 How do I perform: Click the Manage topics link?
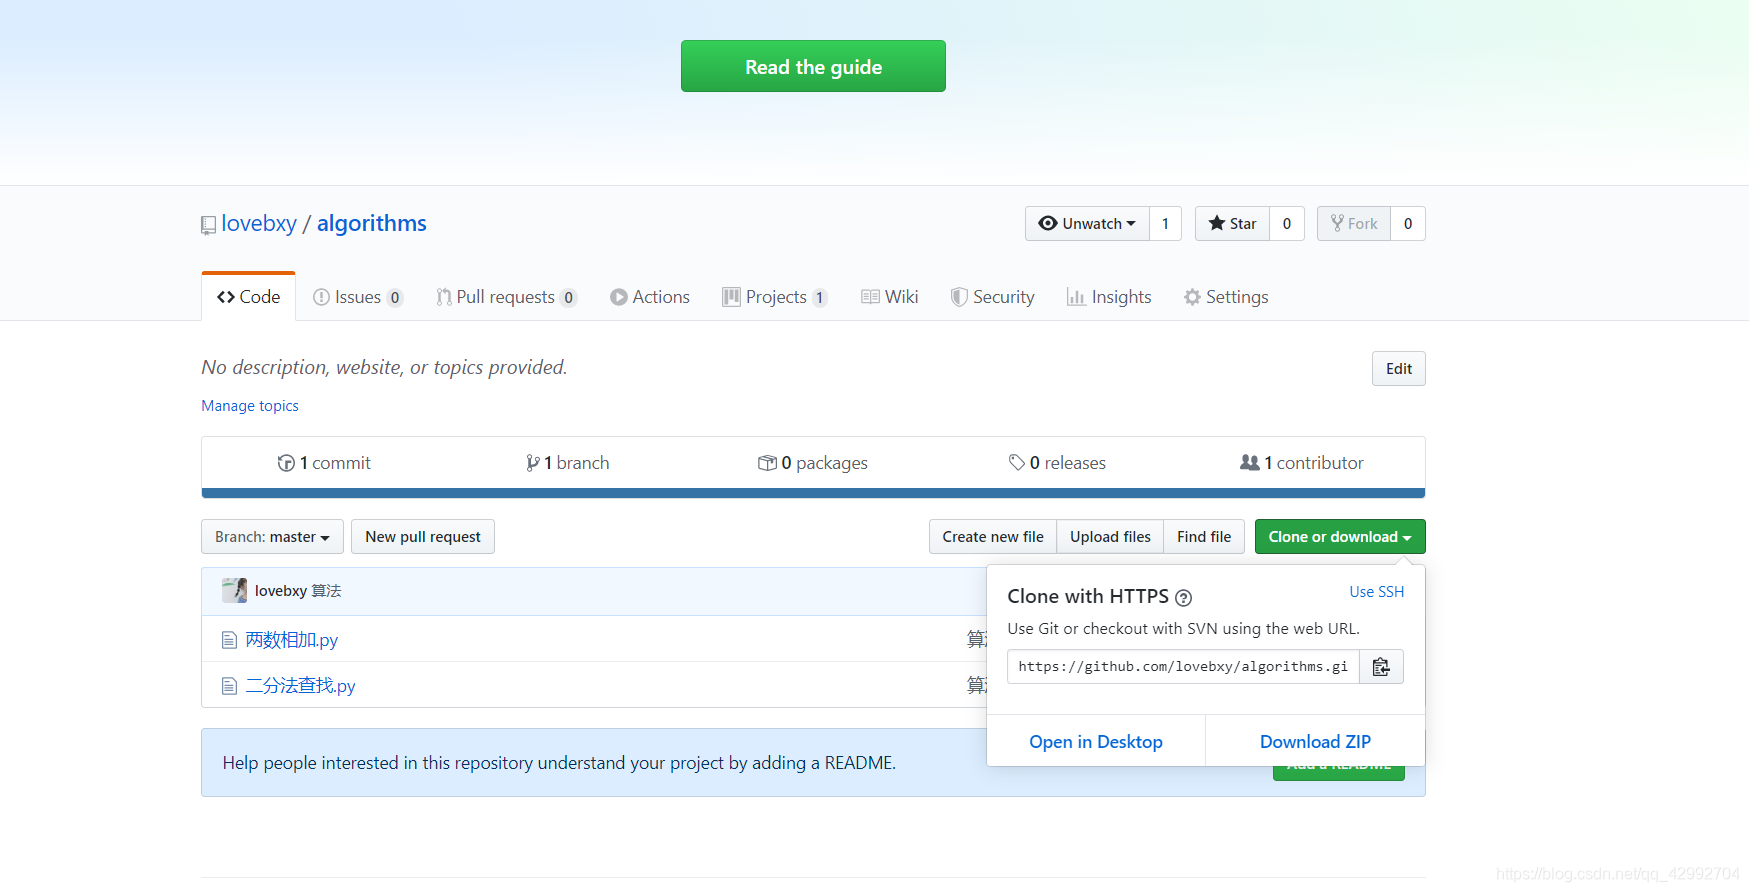pyautogui.click(x=250, y=406)
